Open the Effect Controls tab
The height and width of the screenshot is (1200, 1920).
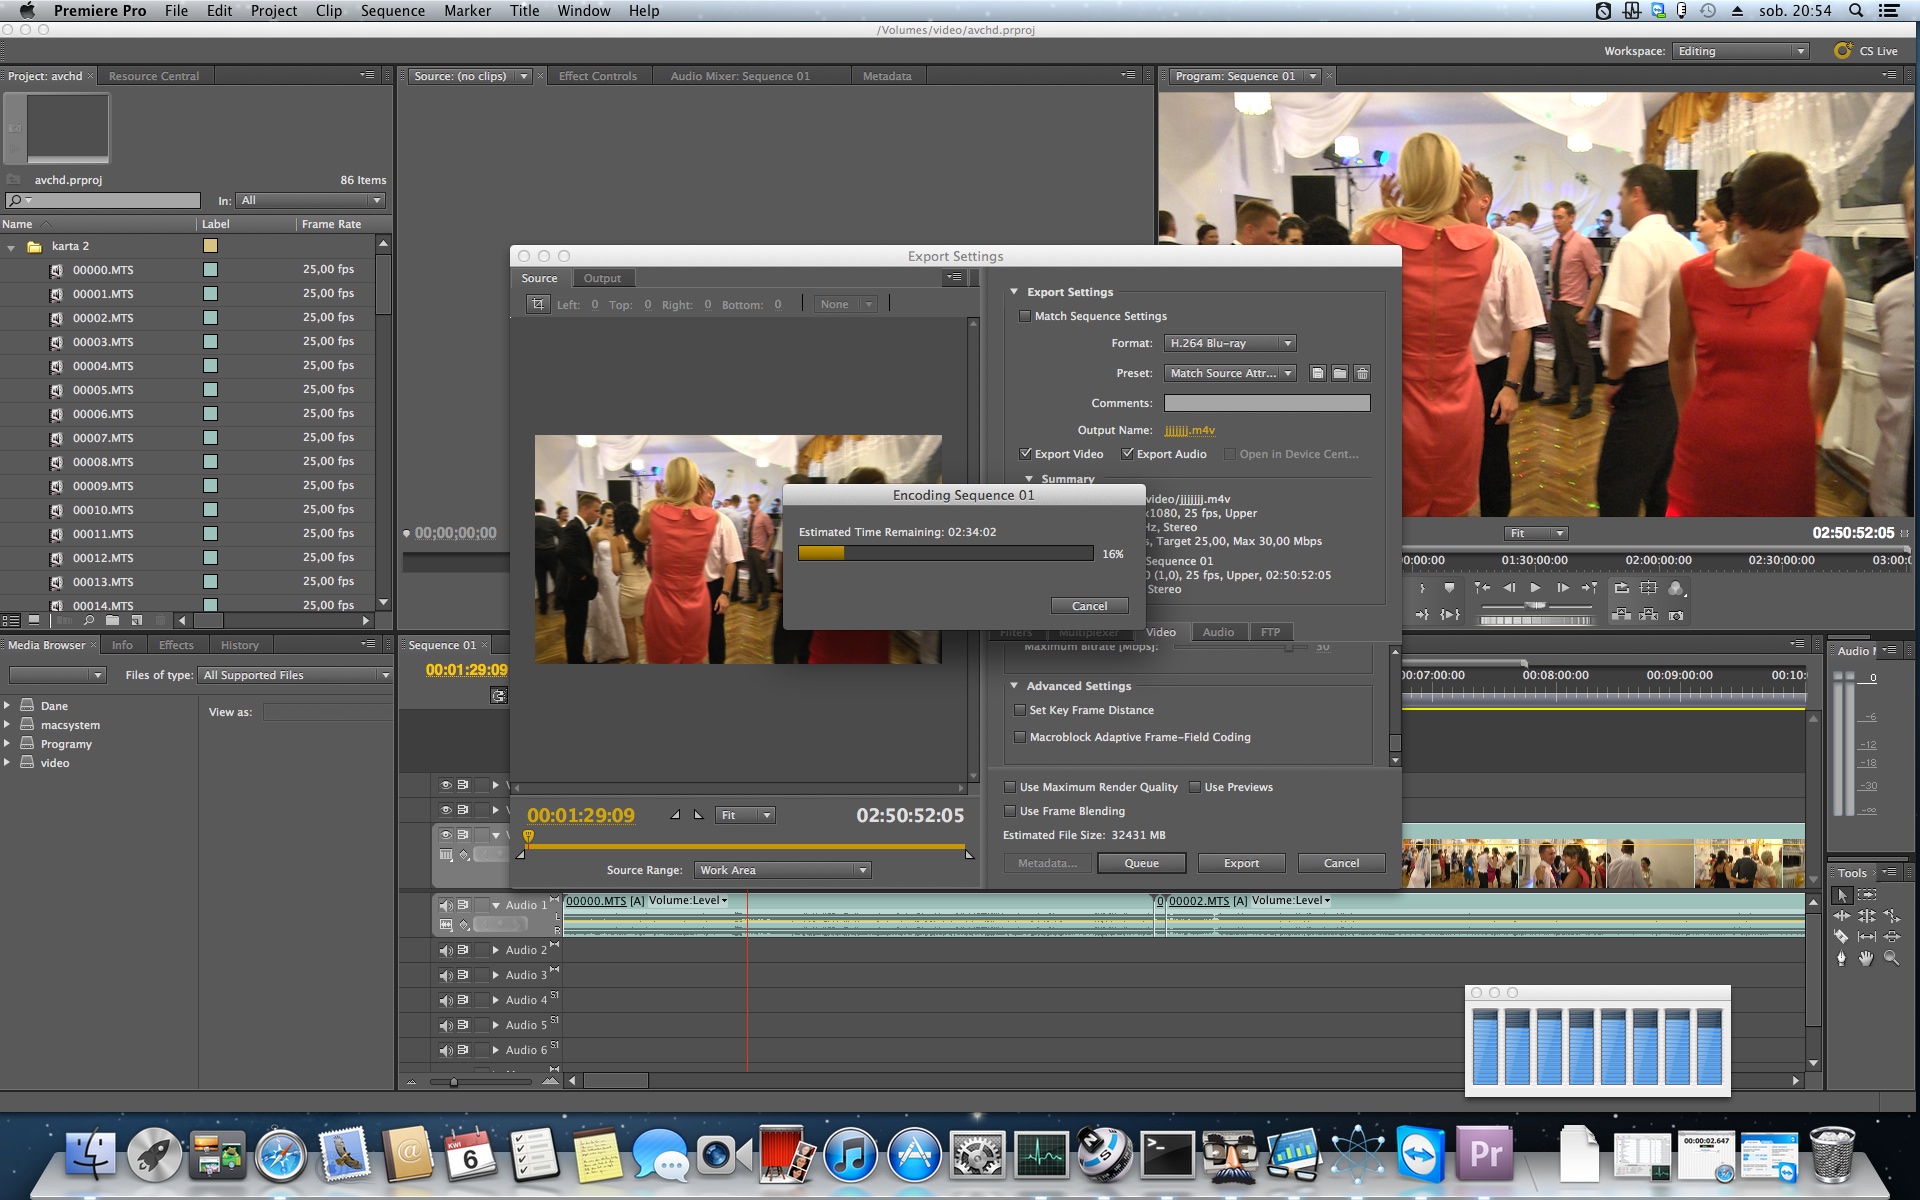(x=598, y=76)
